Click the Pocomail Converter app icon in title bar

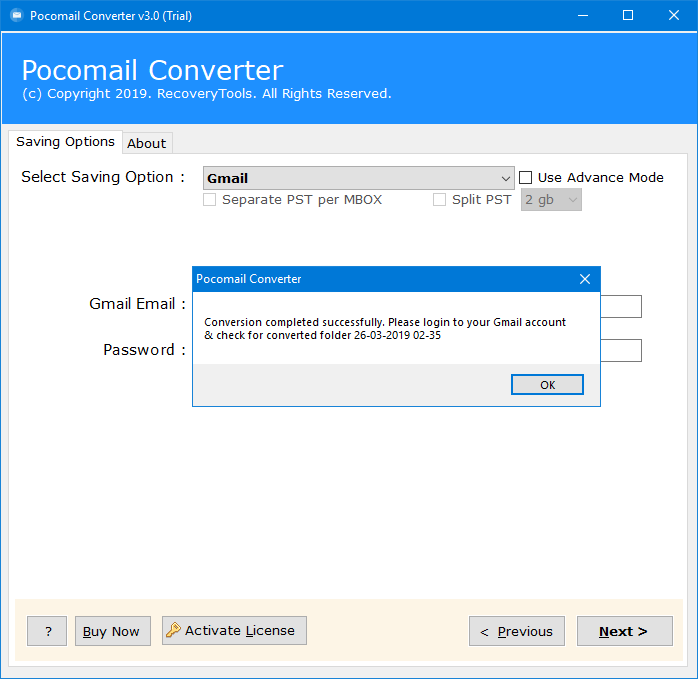pos(17,16)
